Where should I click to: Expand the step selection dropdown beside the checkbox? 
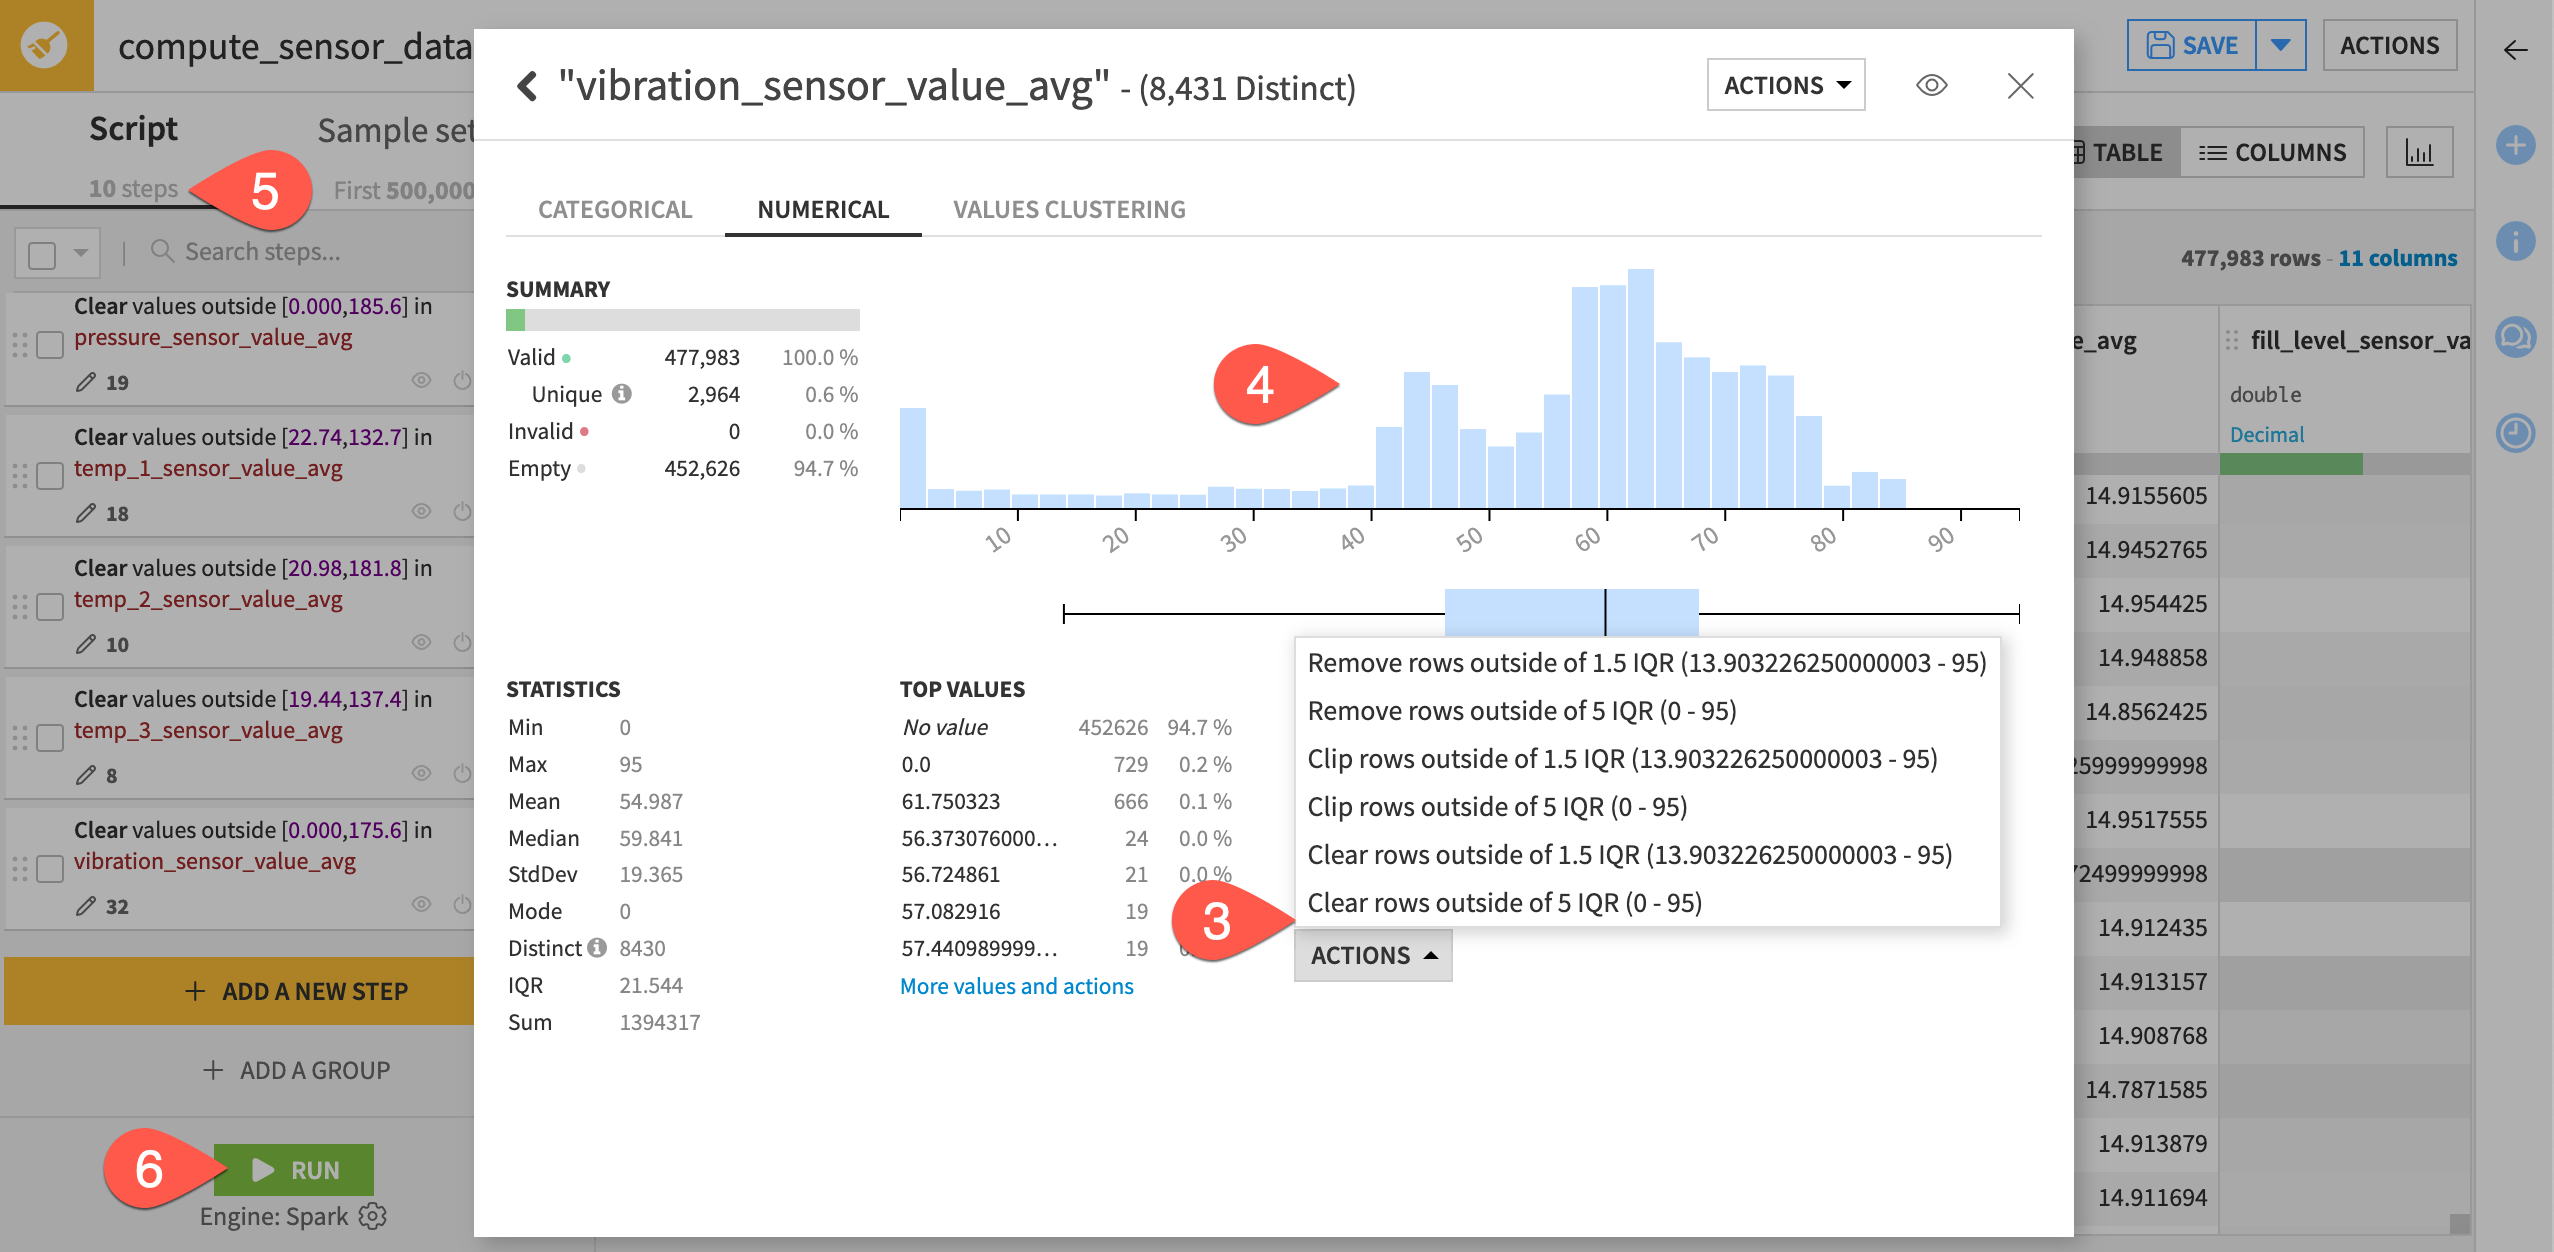[78, 253]
